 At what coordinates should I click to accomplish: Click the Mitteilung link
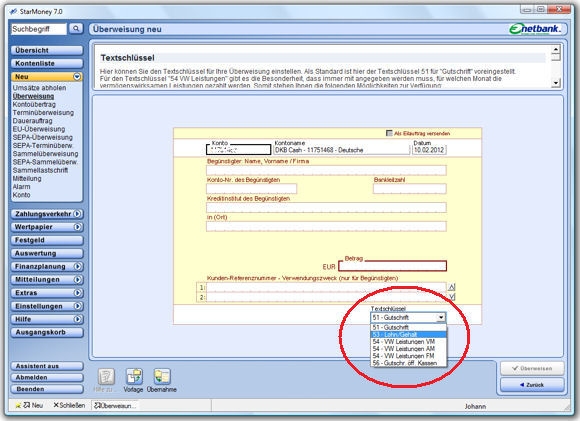pyautogui.click(x=27, y=178)
